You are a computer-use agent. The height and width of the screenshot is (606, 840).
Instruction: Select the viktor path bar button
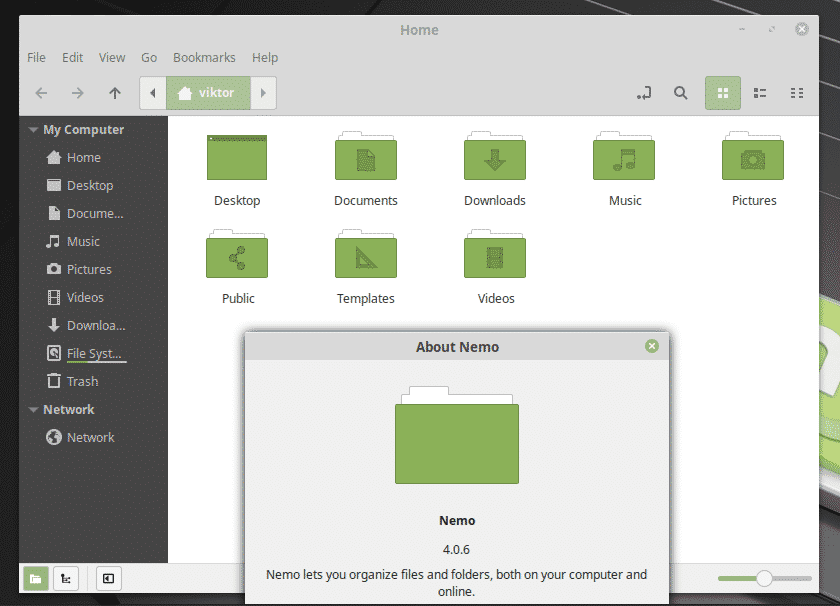pyautogui.click(x=208, y=93)
